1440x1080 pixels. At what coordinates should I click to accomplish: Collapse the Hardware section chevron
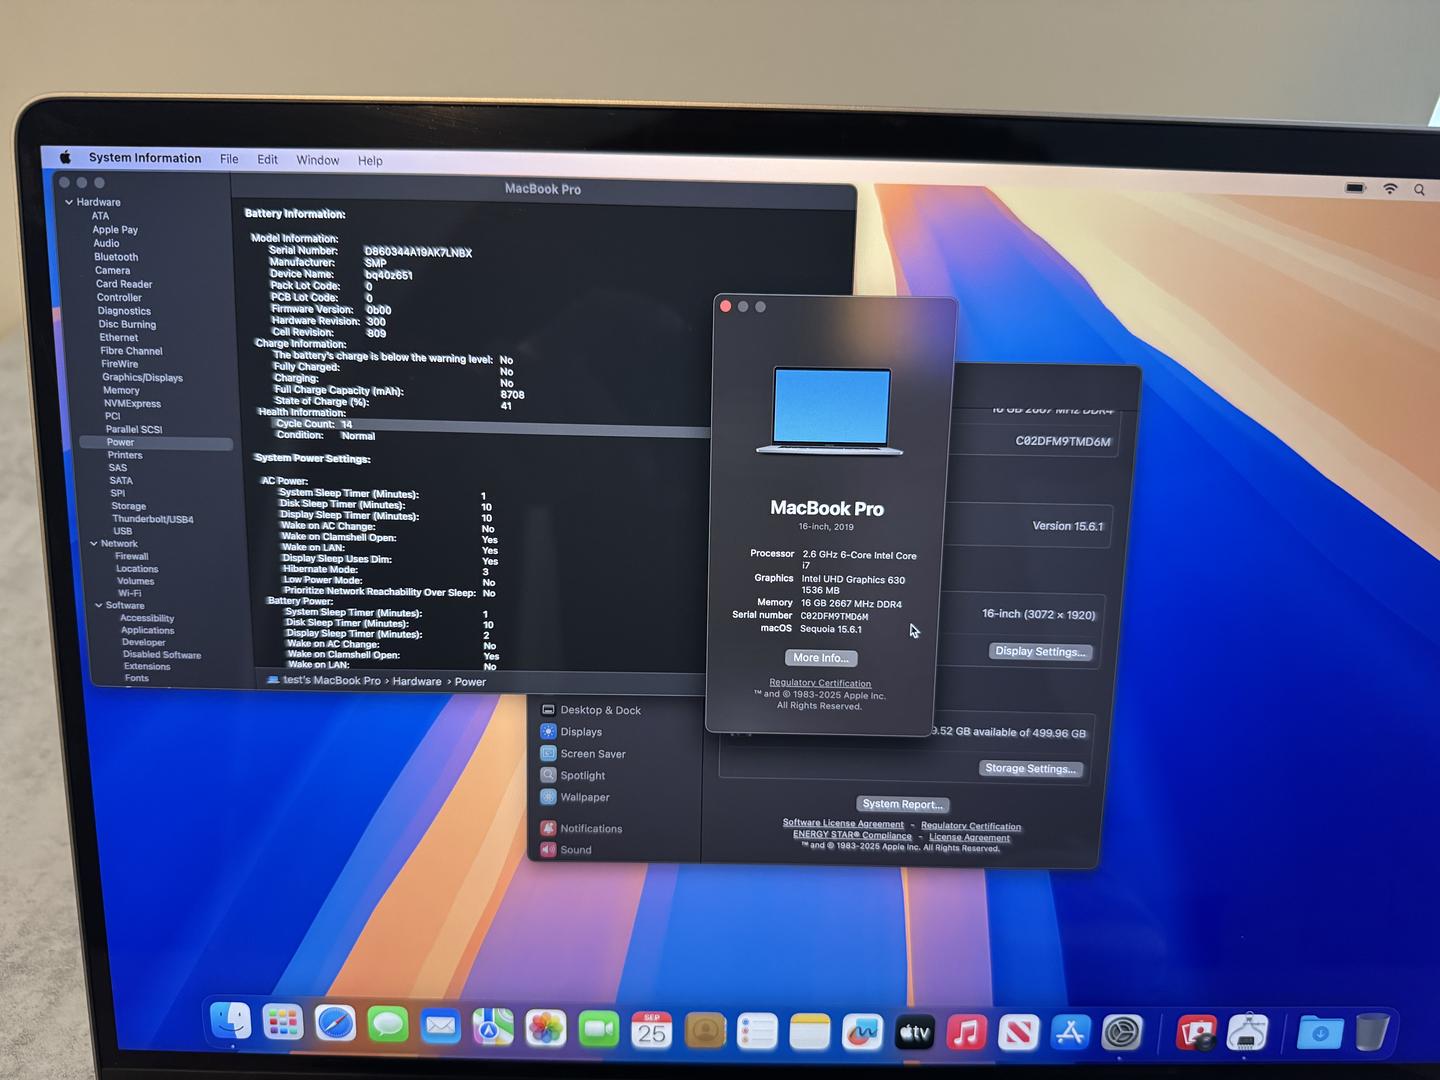click(69, 202)
